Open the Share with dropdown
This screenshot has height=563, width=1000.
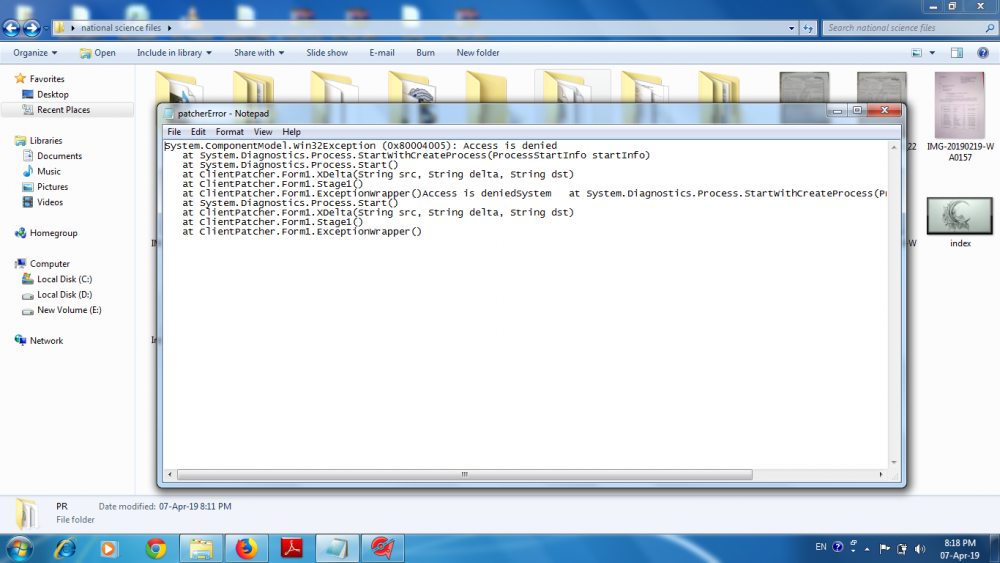point(259,53)
